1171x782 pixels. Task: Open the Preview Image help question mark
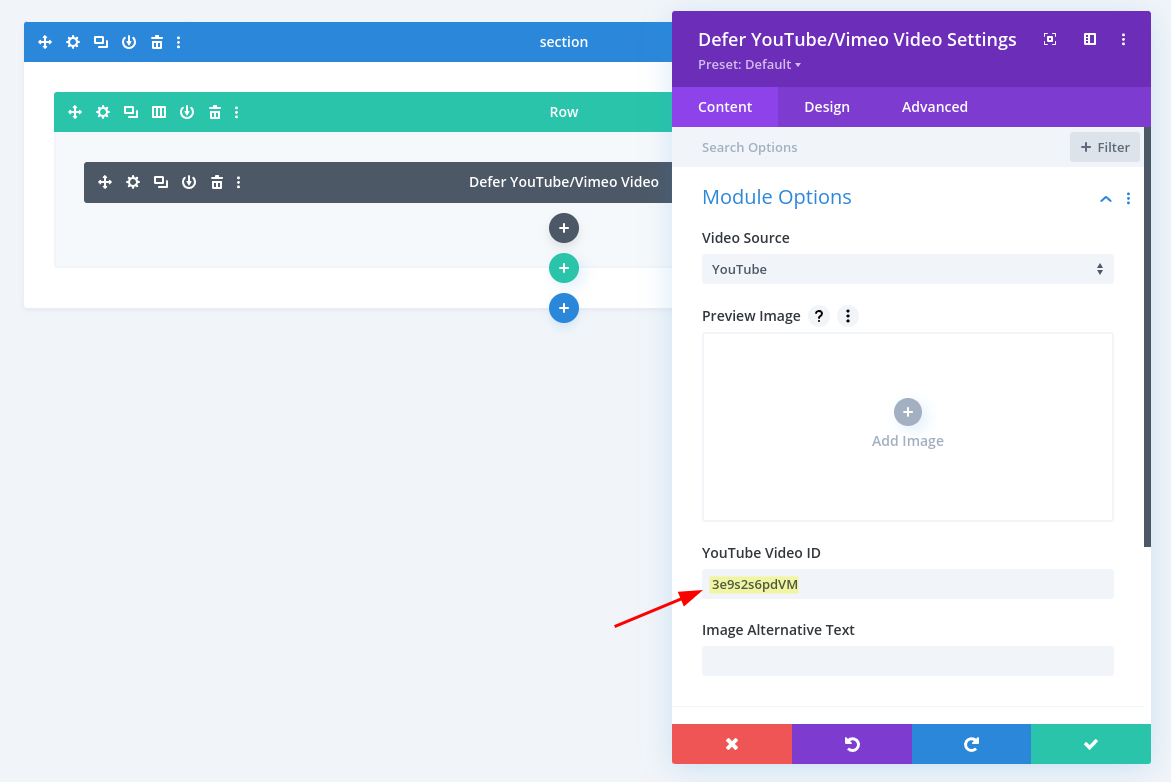[x=819, y=316]
